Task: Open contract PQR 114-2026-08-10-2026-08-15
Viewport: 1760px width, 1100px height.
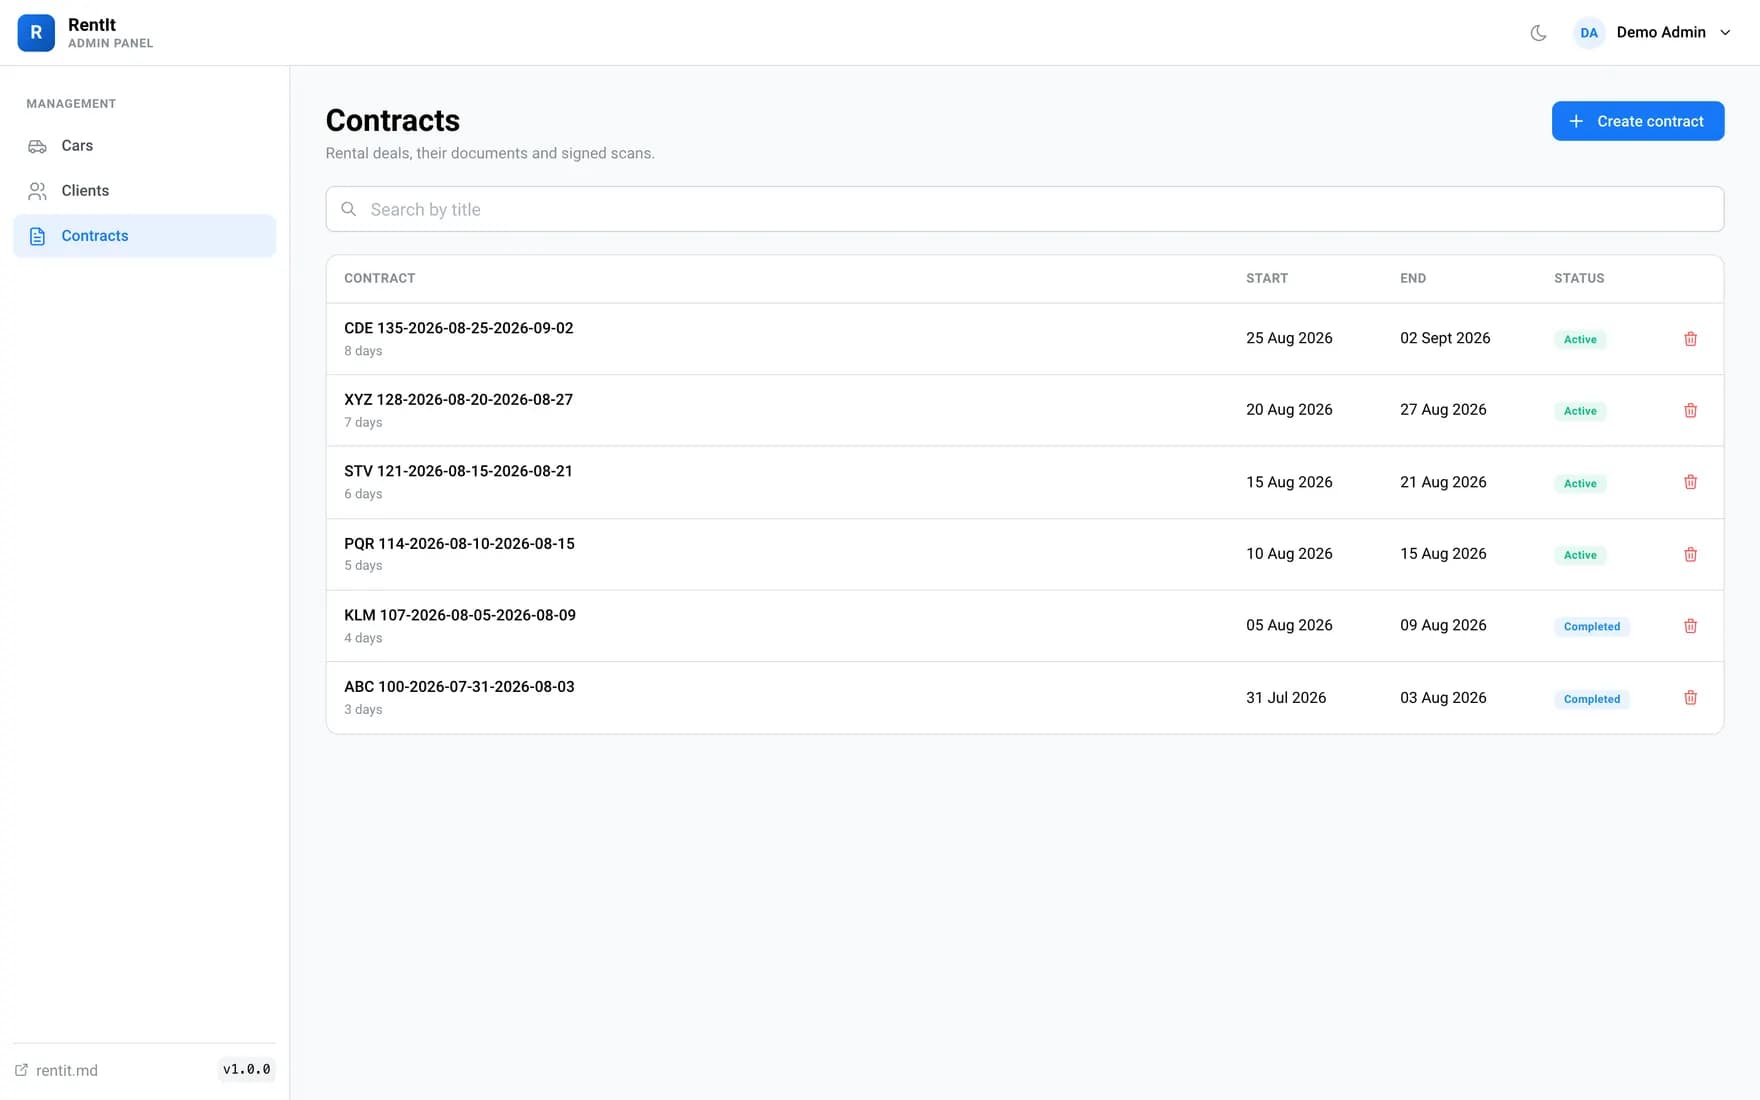Action: [459, 544]
